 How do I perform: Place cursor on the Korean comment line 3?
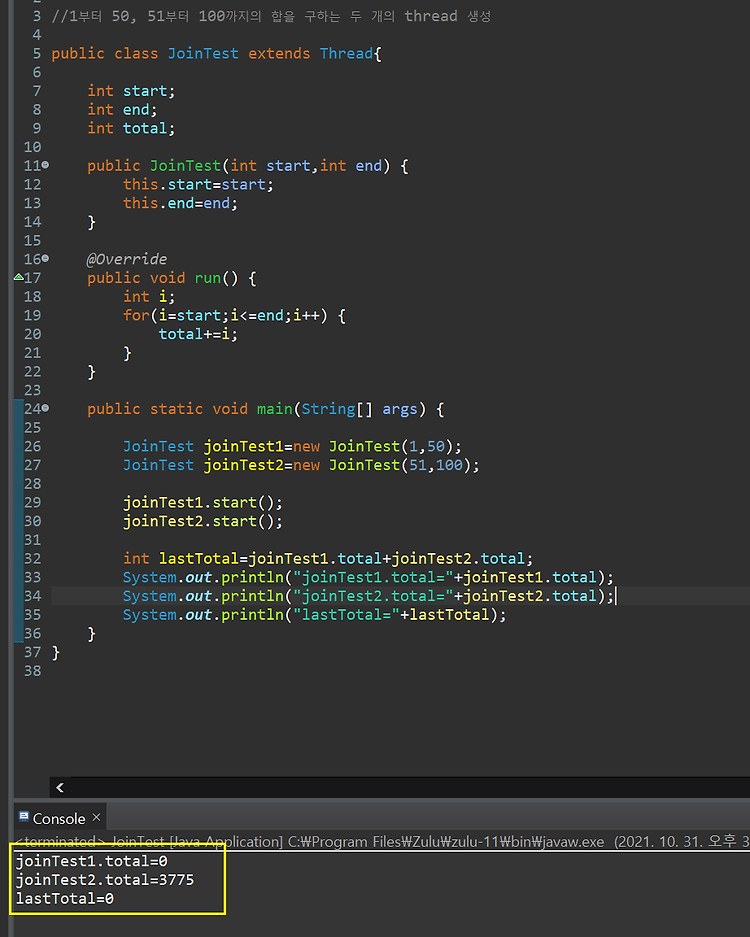(271, 16)
